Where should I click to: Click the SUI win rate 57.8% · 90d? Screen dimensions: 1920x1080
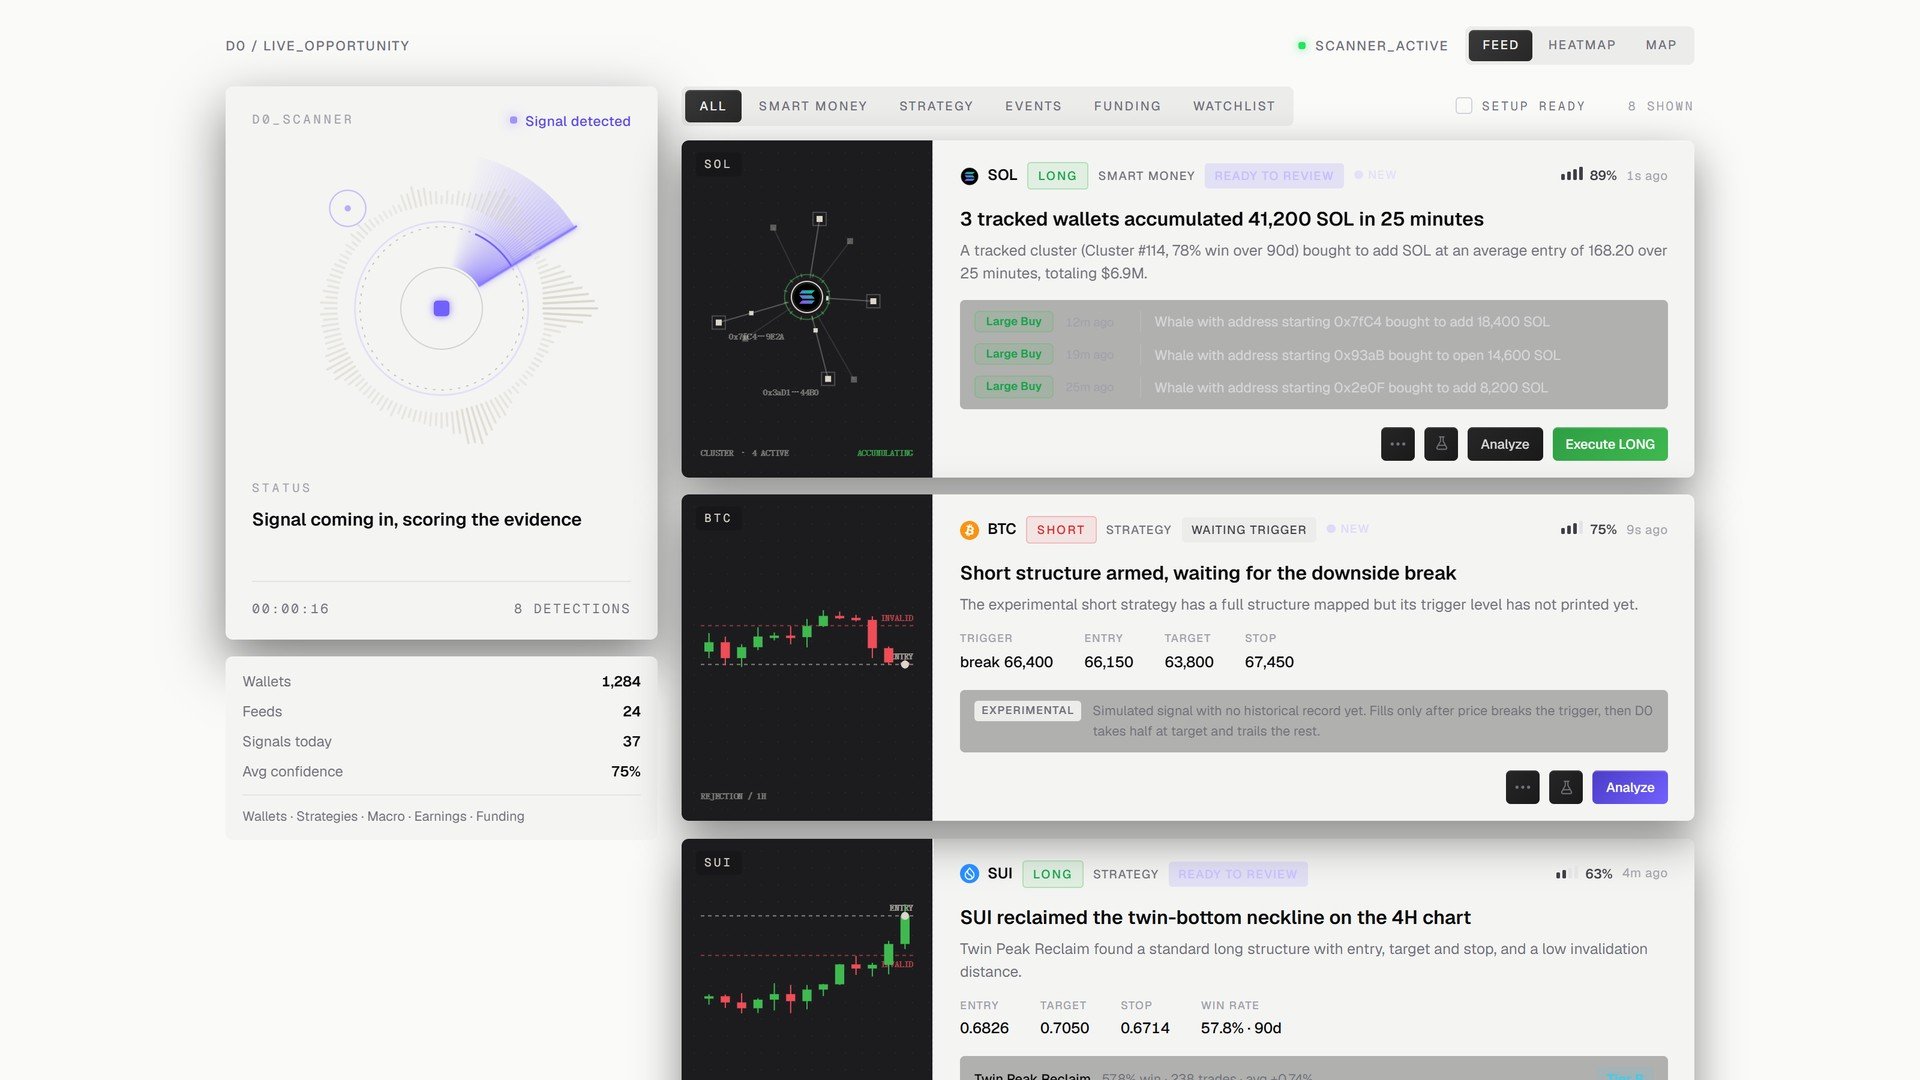pyautogui.click(x=1241, y=1028)
